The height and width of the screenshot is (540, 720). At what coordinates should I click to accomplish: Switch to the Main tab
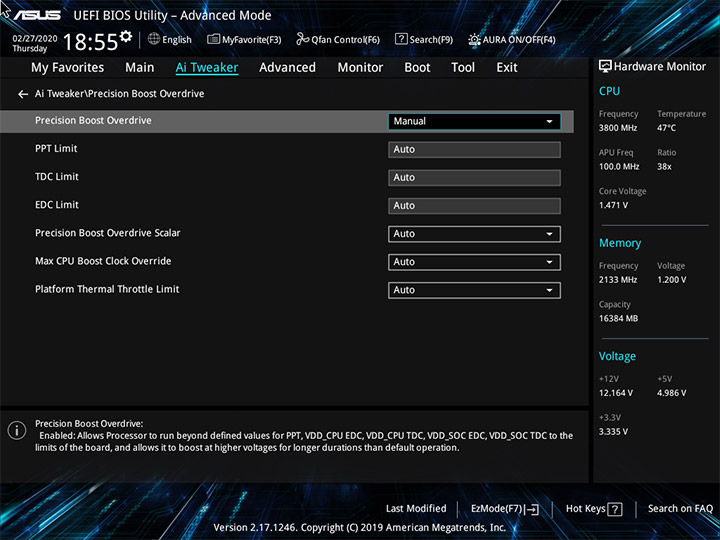tap(140, 68)
